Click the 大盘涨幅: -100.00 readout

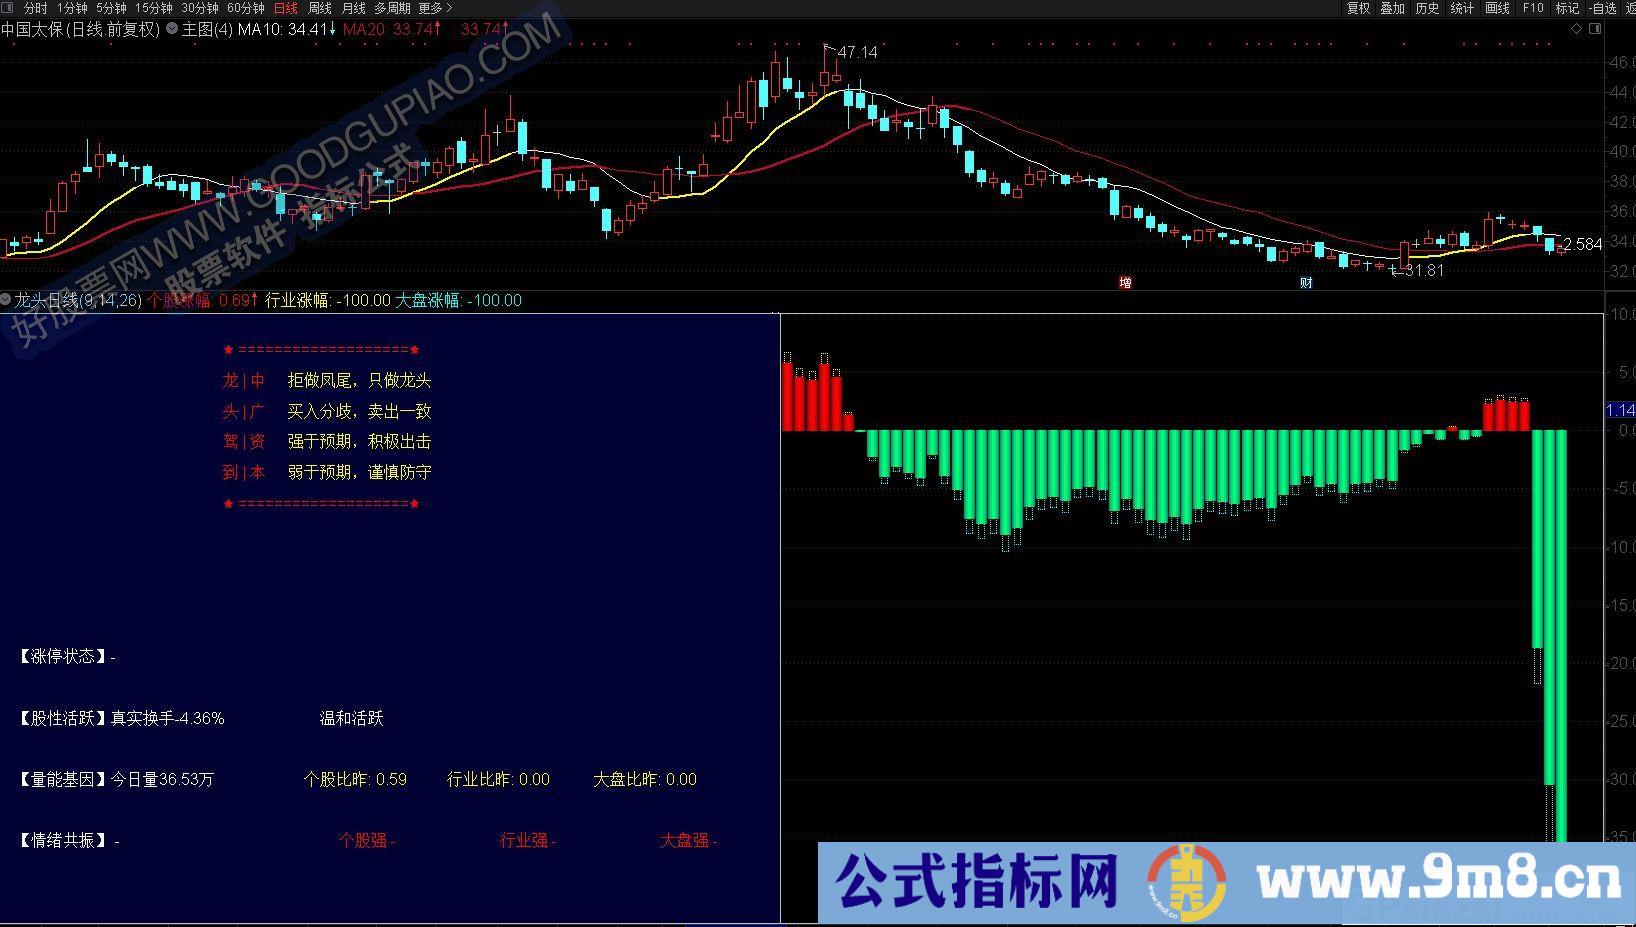[x=459, y=300]
